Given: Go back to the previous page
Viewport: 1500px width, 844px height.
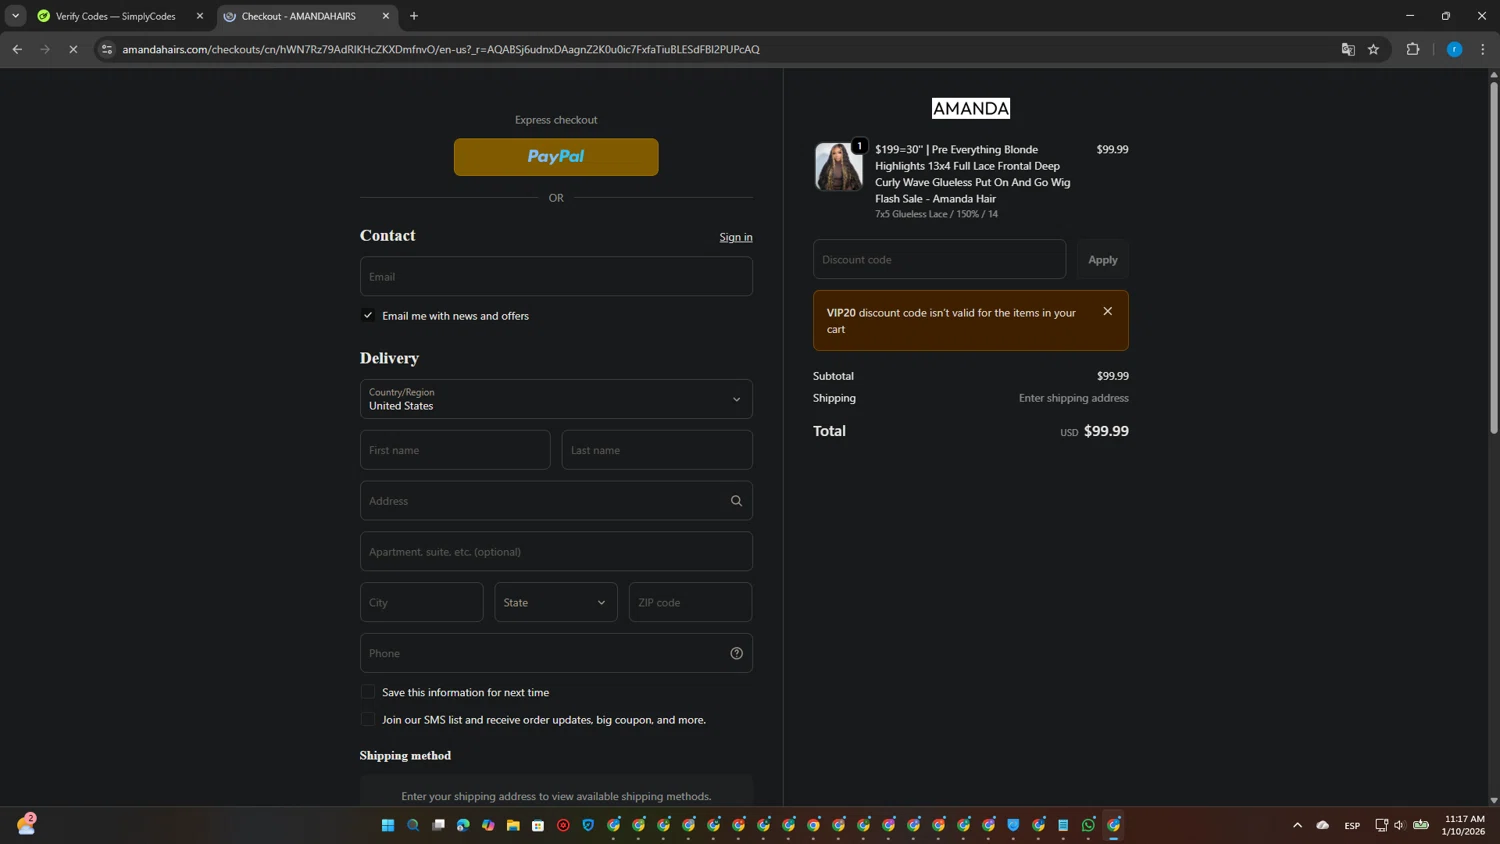Looking at the screenshot, I should 17,49.
